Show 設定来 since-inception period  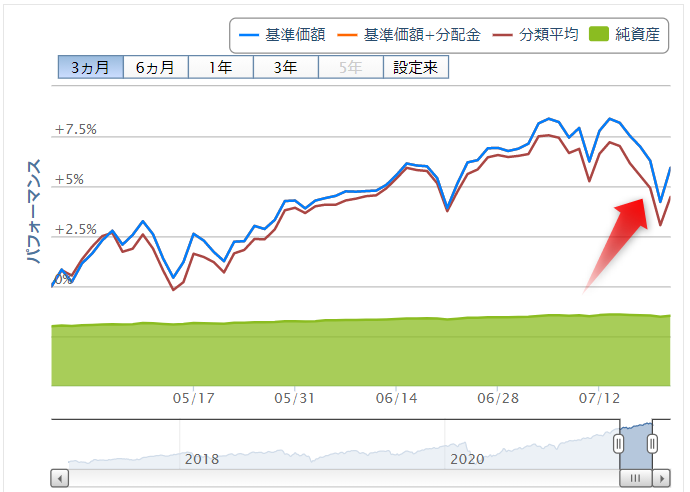point(416,67)
